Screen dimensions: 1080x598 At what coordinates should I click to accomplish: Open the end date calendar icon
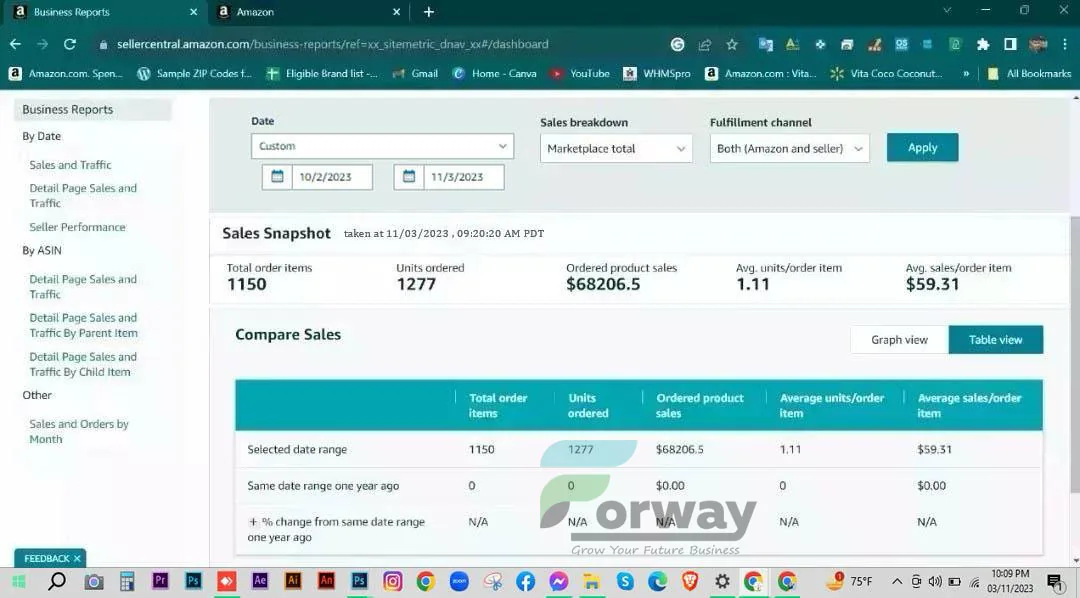408,176
